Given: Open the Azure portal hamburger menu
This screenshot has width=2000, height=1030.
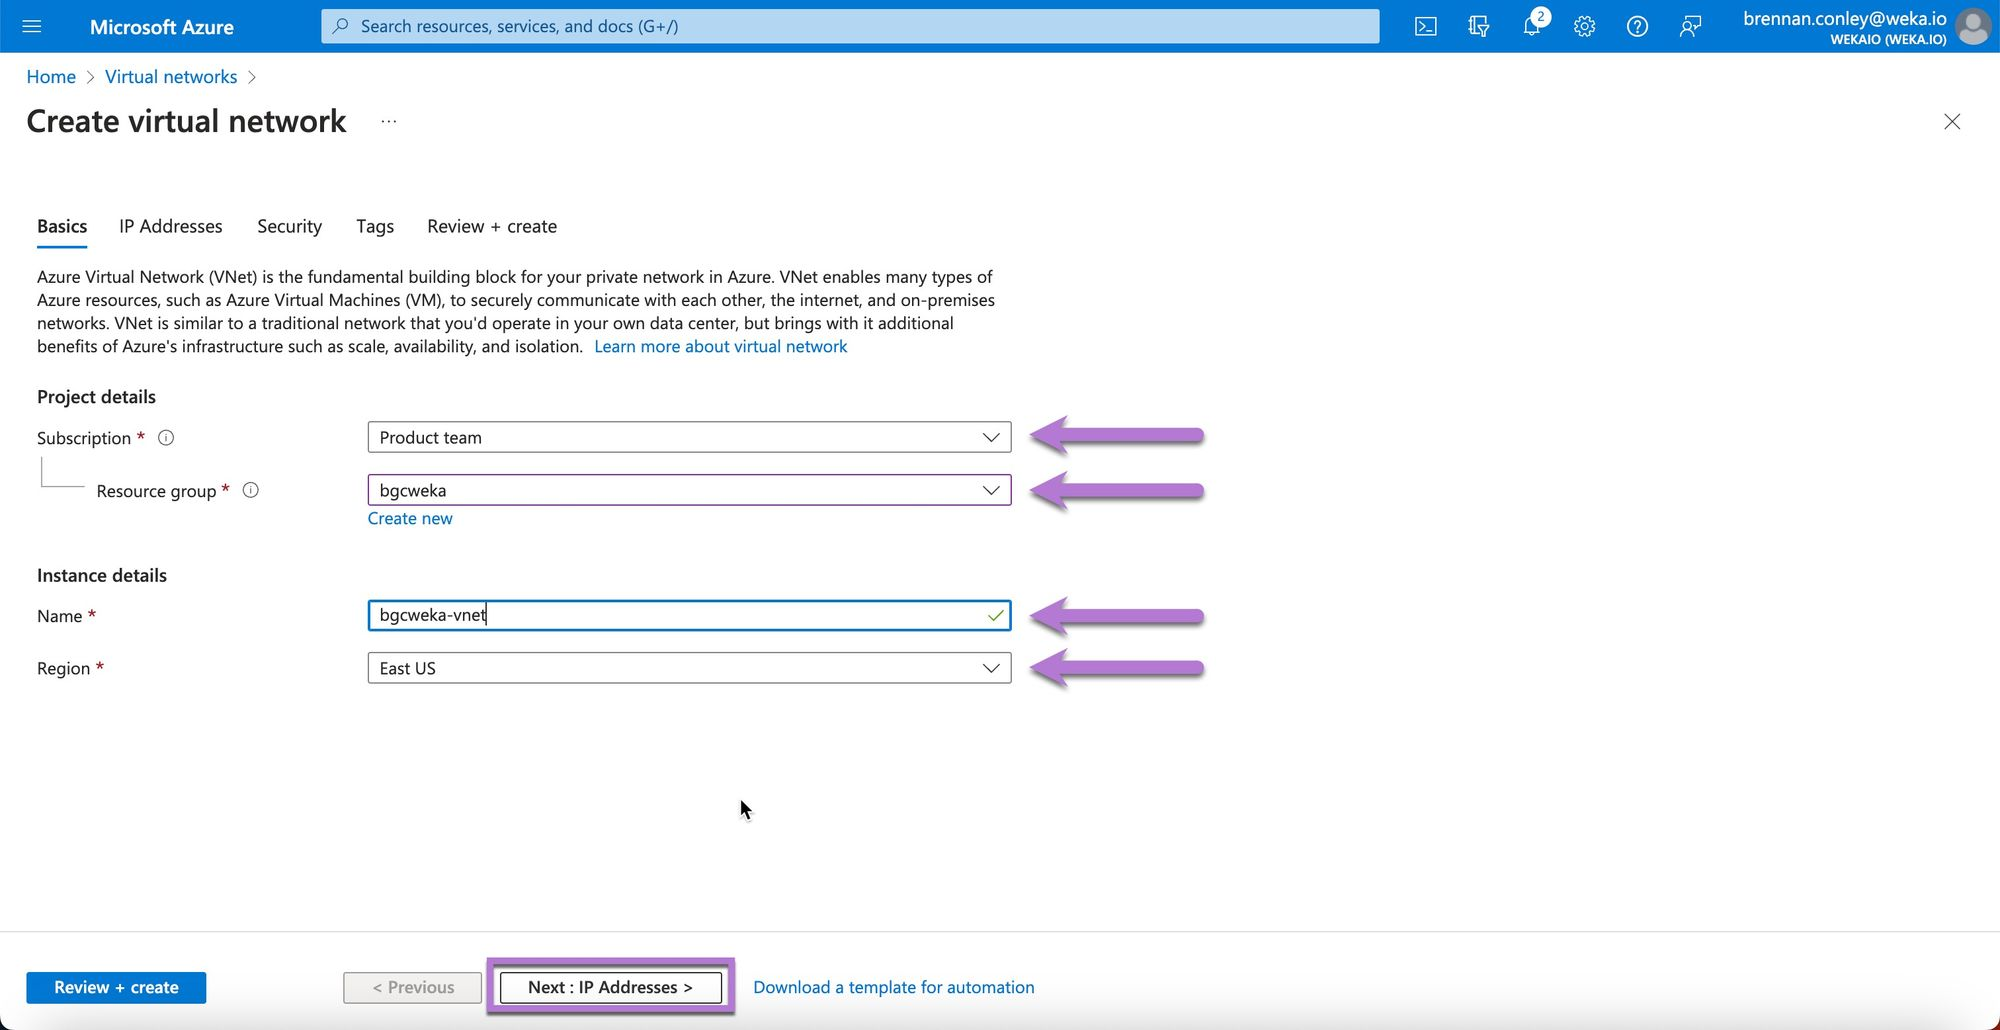Looking at the screenshot, I should (32, 26).
